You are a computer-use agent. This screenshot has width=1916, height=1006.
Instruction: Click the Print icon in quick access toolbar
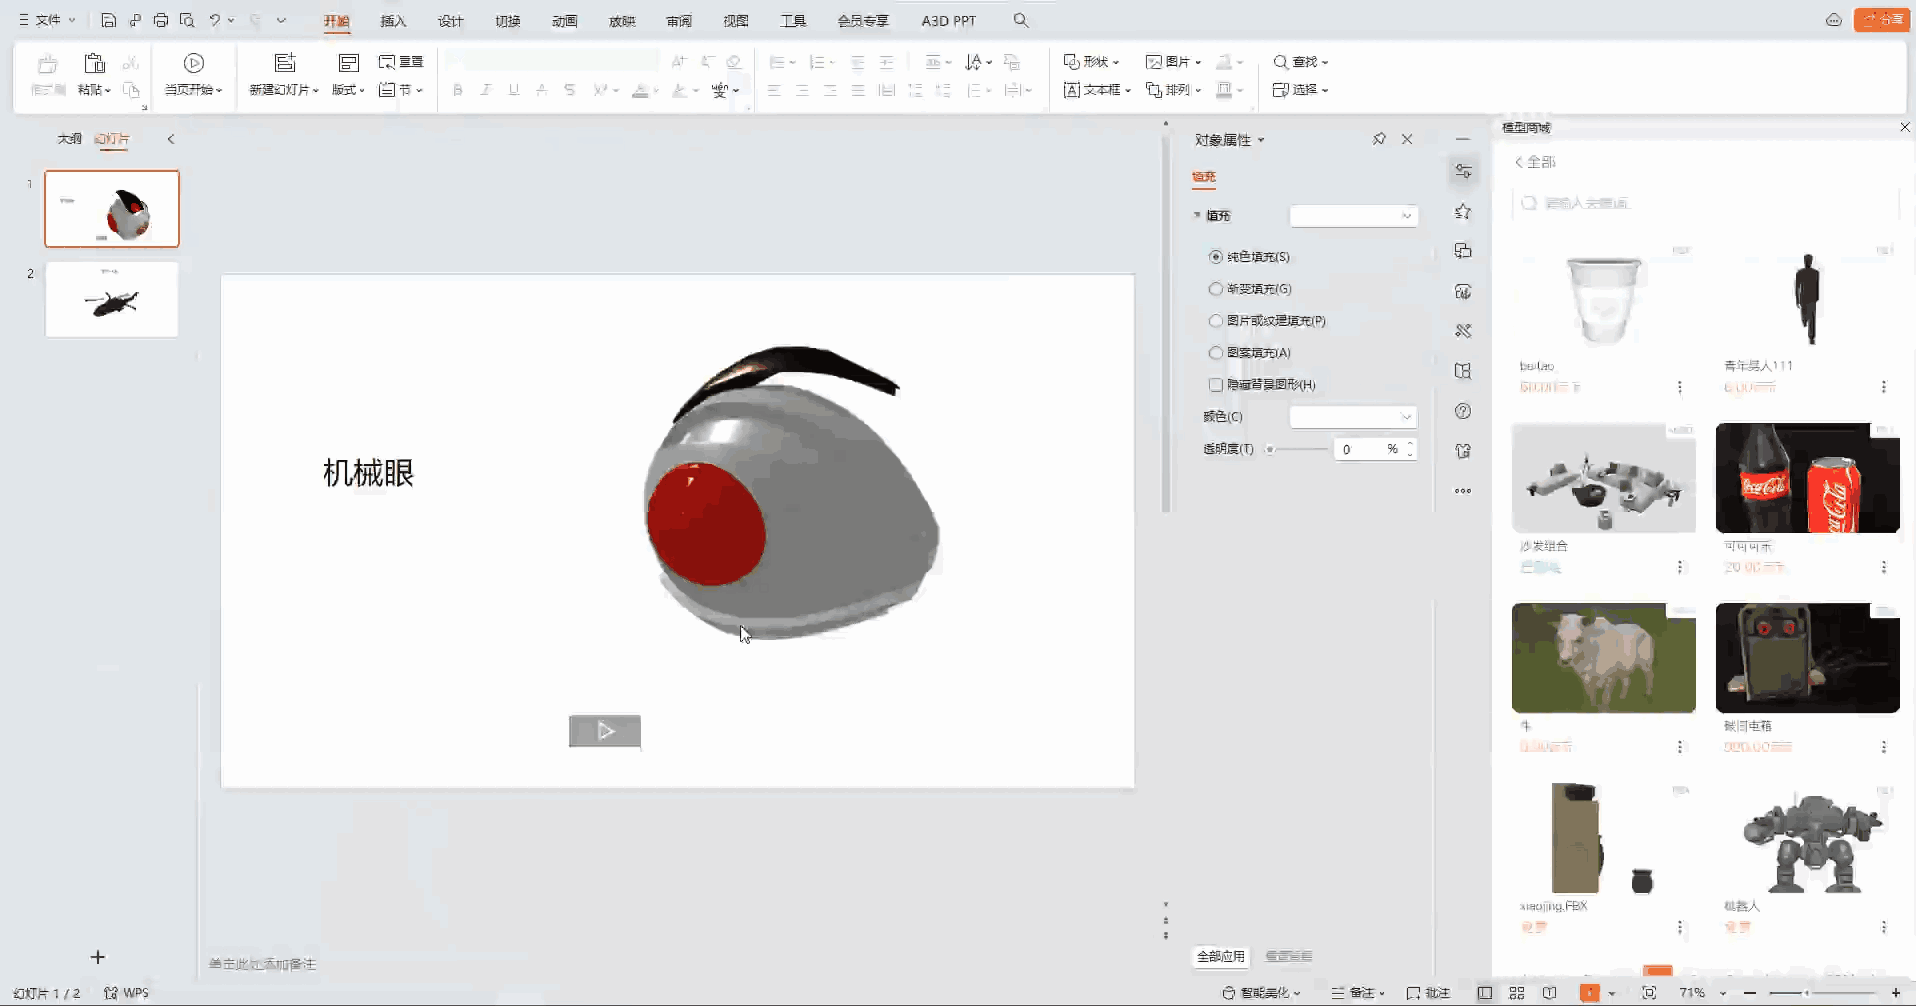(161, 20)
